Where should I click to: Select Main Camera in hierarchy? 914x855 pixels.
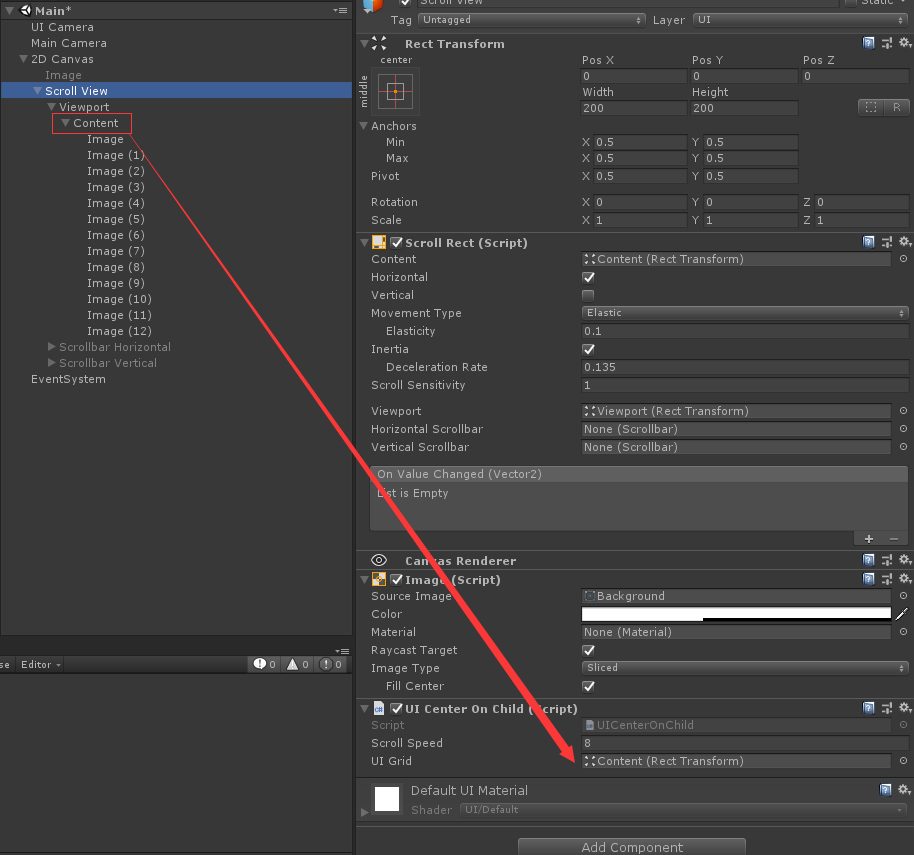point(69,43)
